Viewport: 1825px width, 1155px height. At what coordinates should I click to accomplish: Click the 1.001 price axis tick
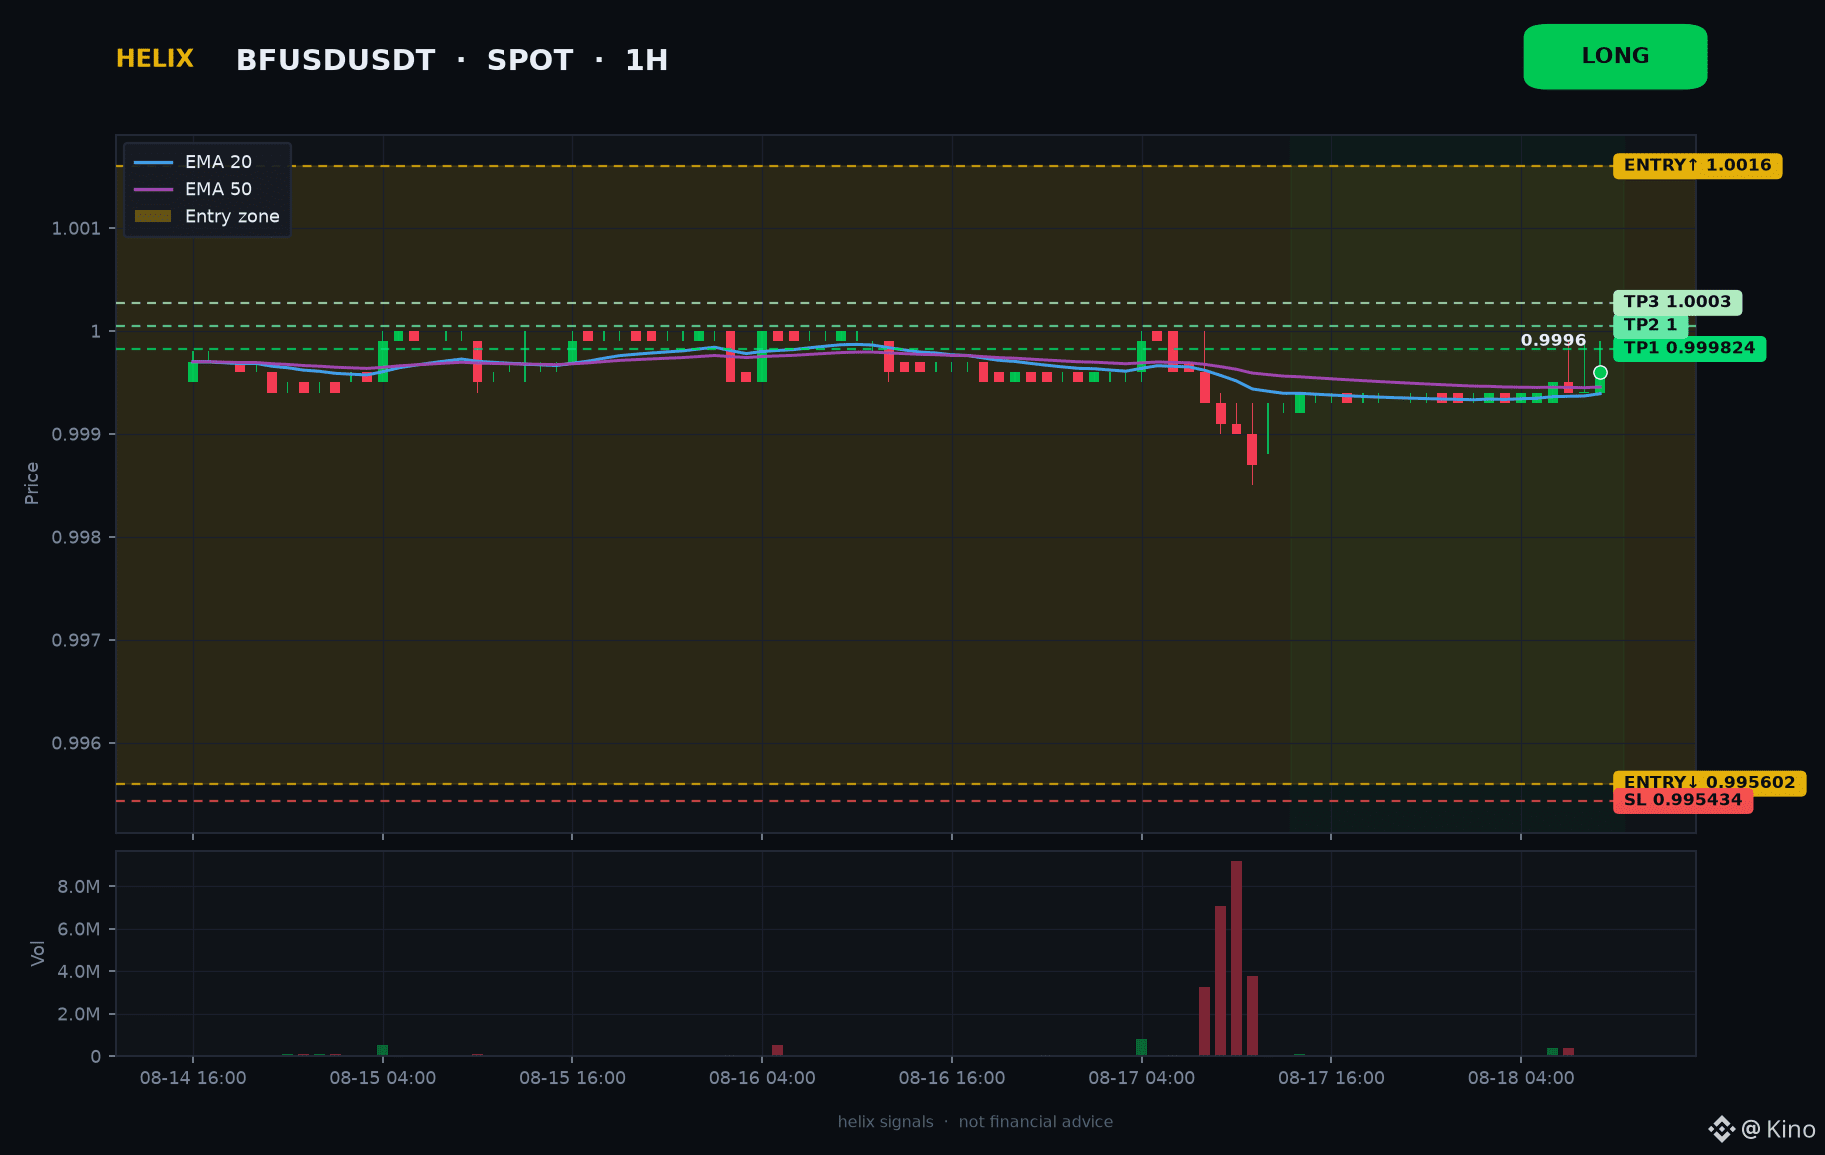[77, 229]
